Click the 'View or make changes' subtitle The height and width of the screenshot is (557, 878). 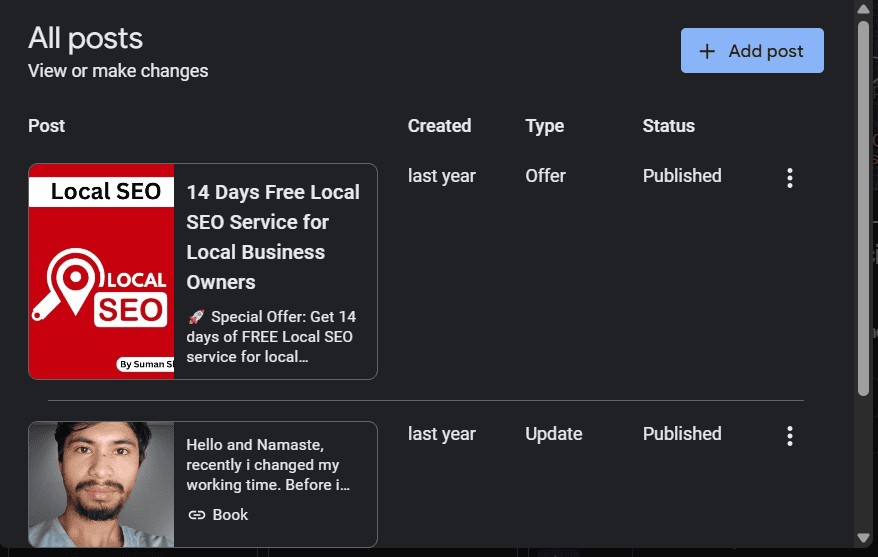coord(118,71)
